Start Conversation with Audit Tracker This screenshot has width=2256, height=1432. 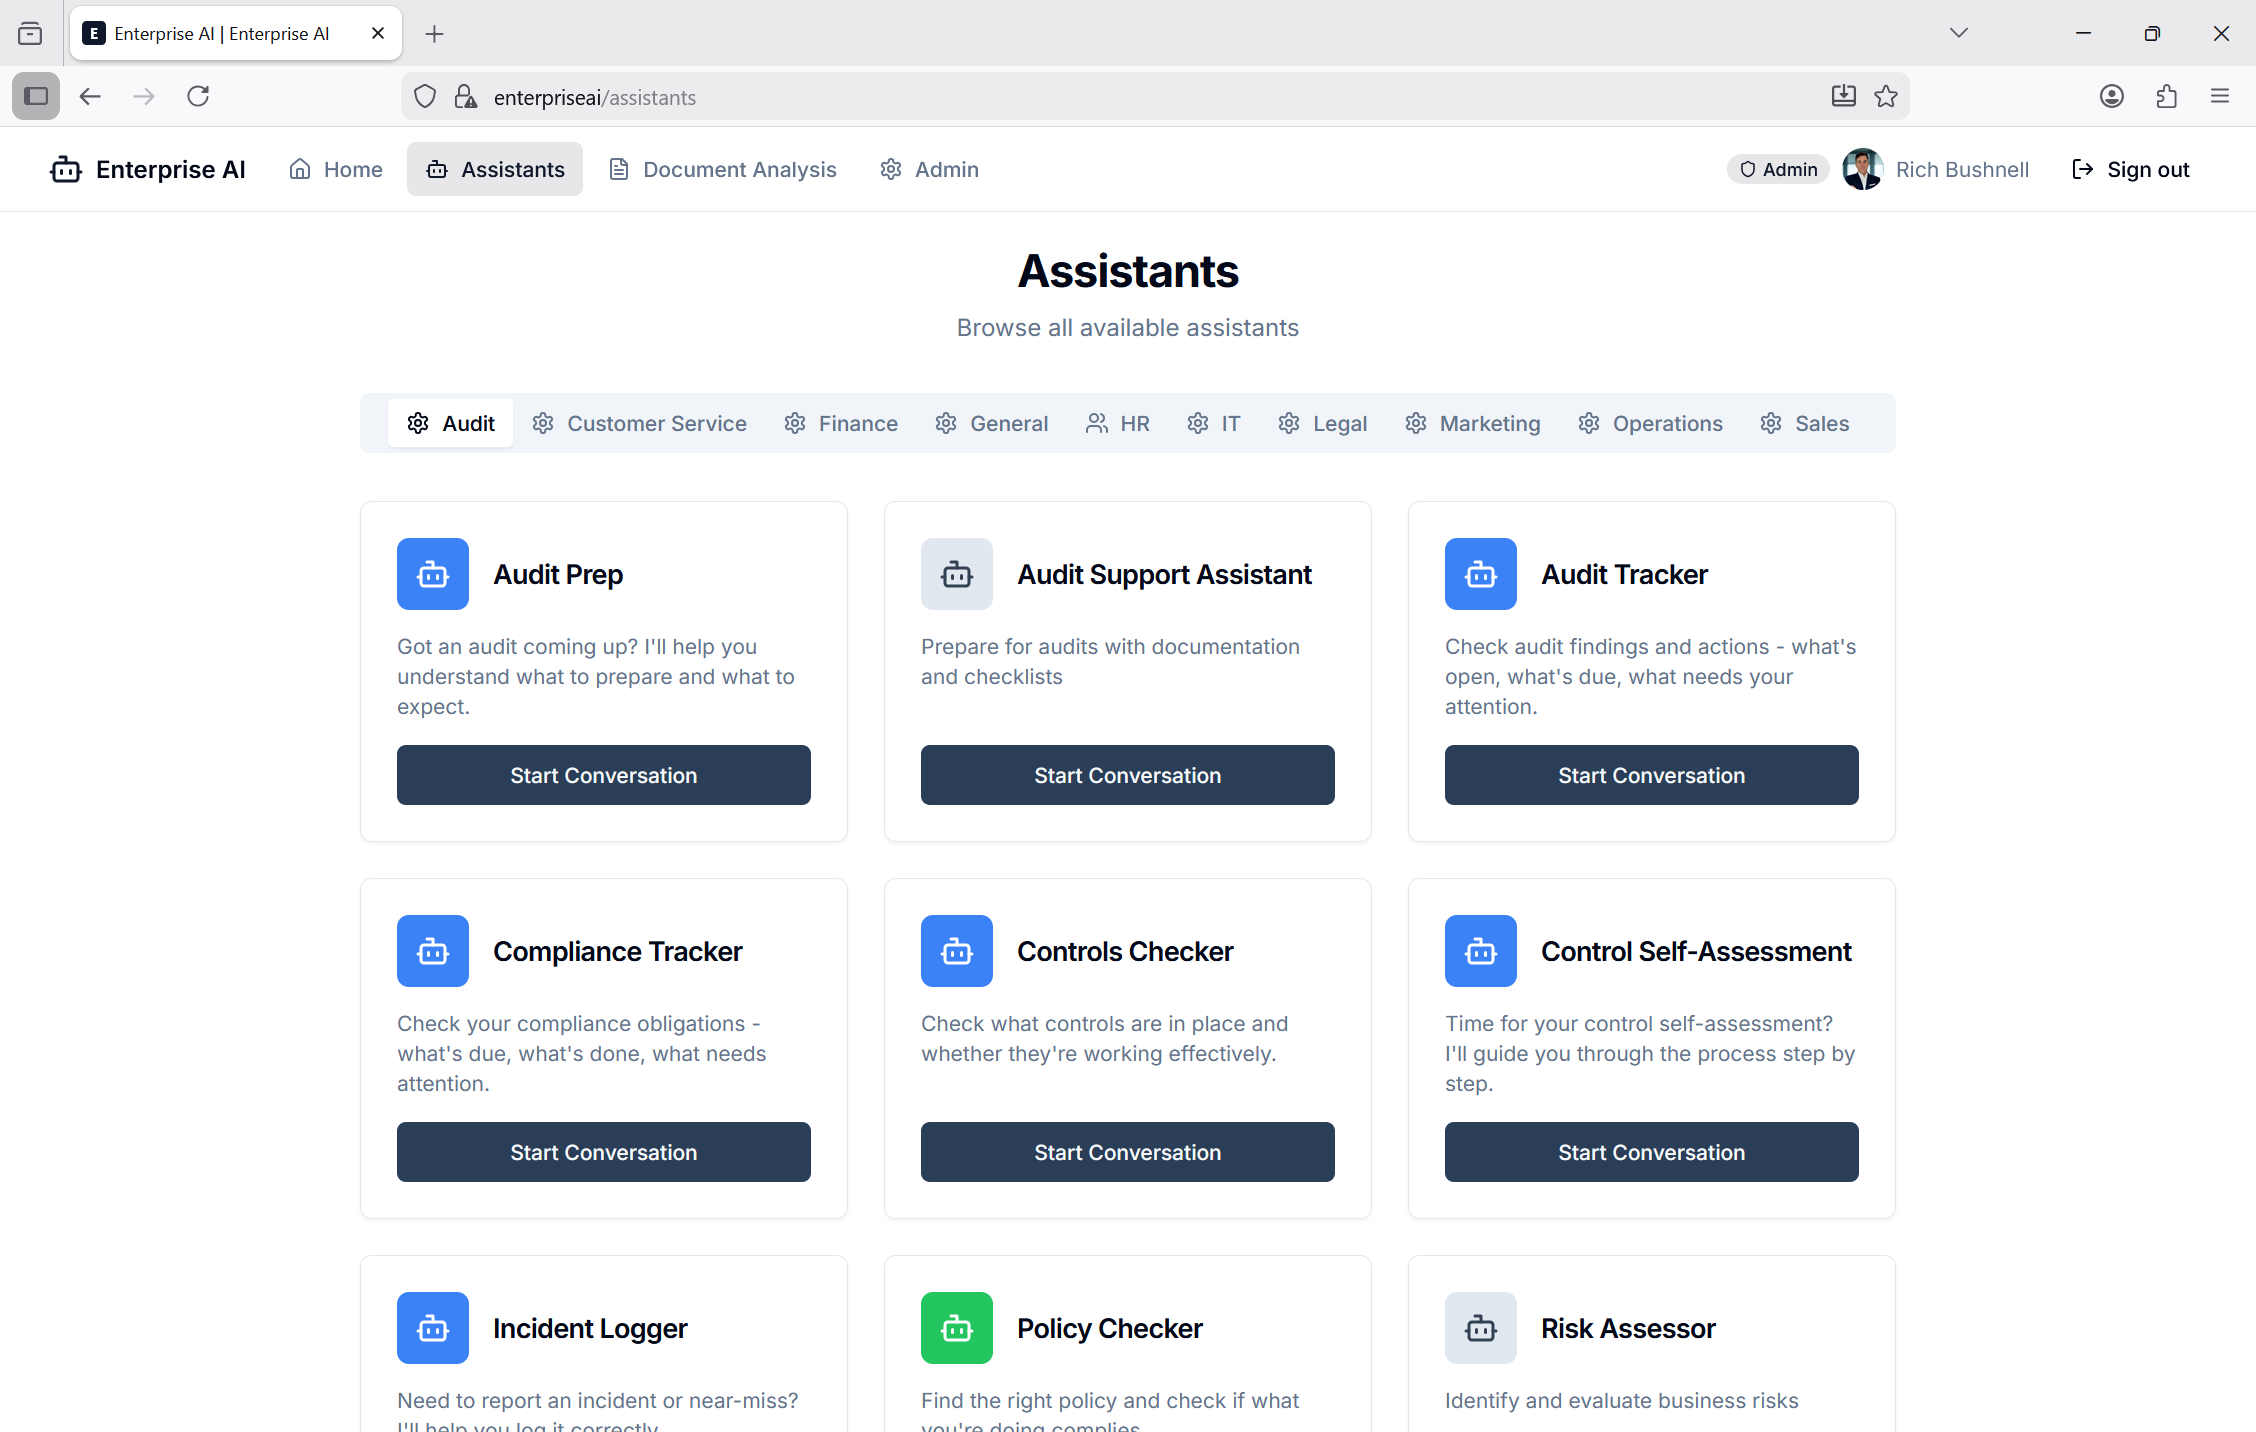click(1650, 774)
